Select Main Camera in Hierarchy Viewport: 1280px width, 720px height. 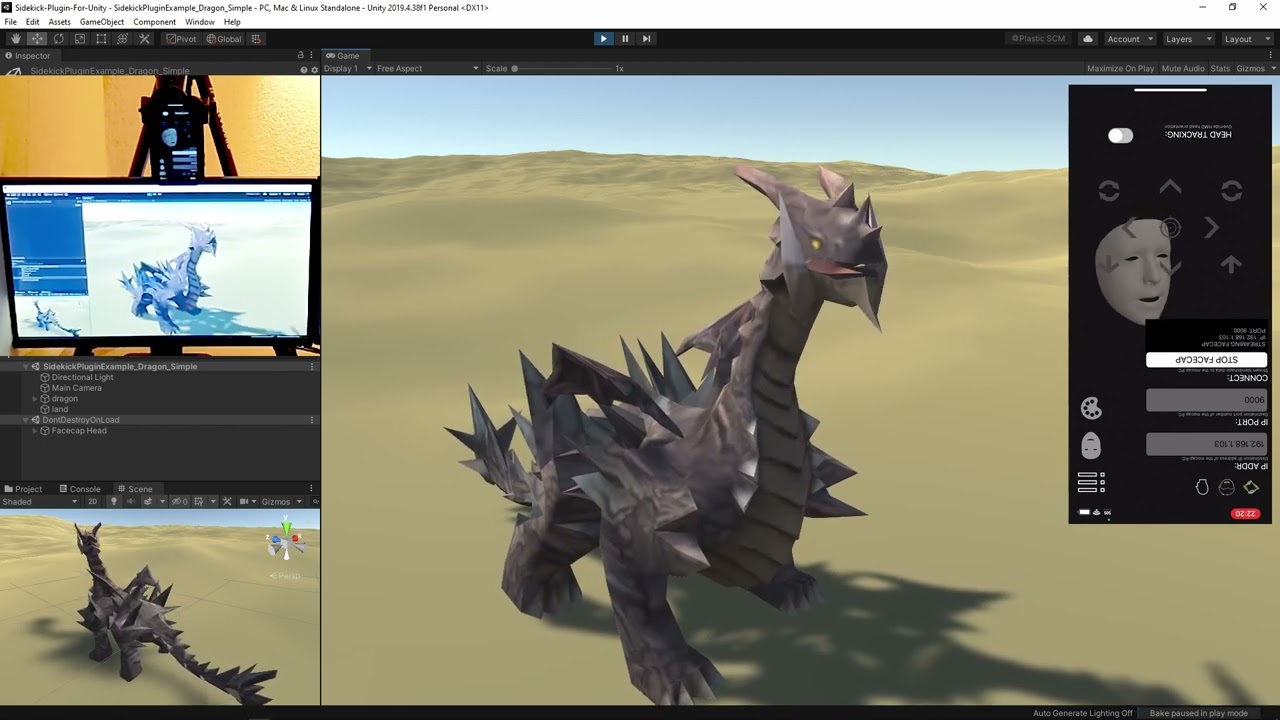tap(77, 388)
